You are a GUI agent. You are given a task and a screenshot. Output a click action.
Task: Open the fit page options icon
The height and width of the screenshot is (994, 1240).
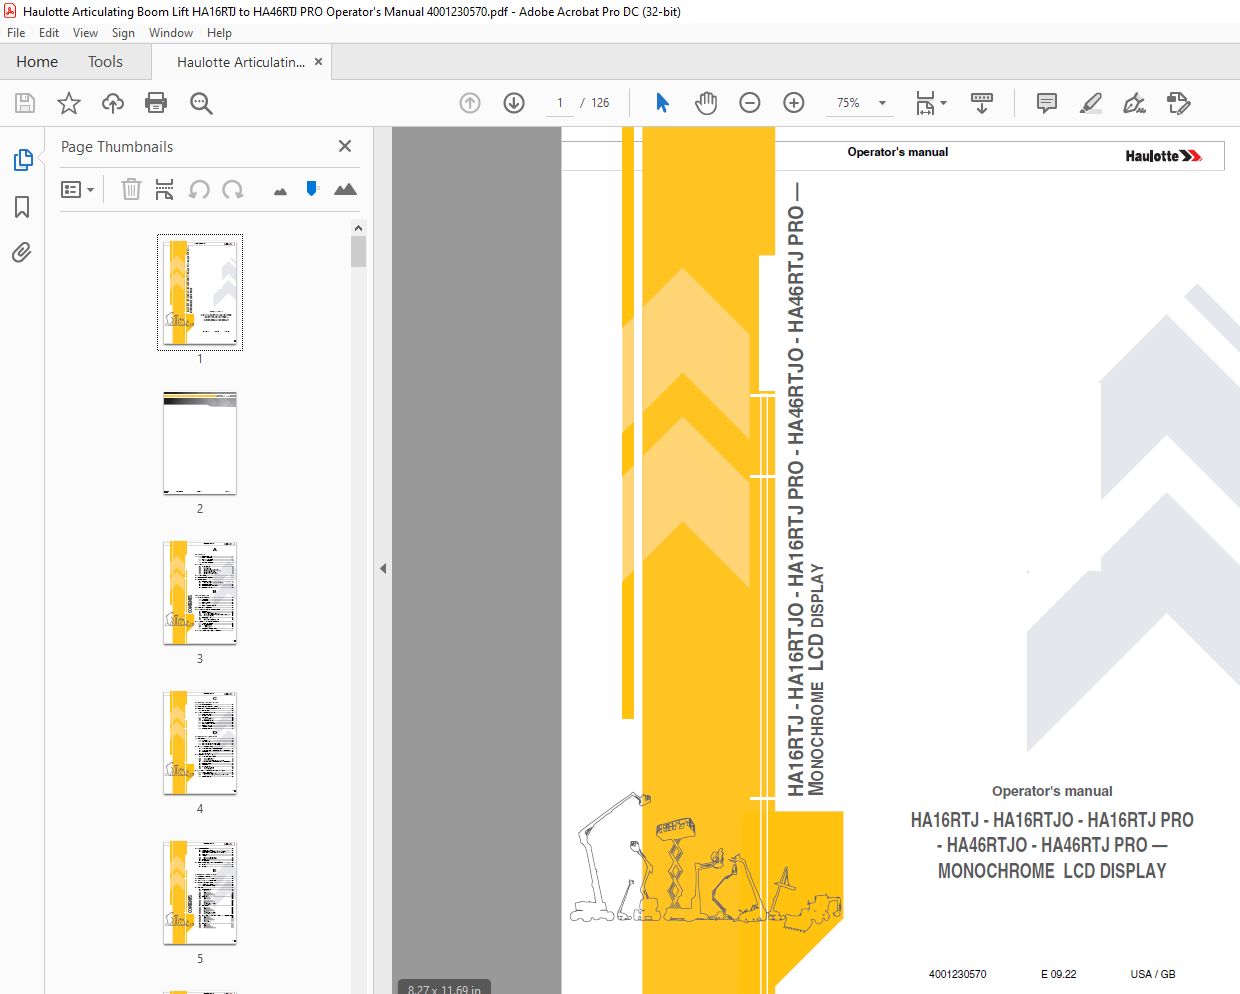click(x=931, y=103)
